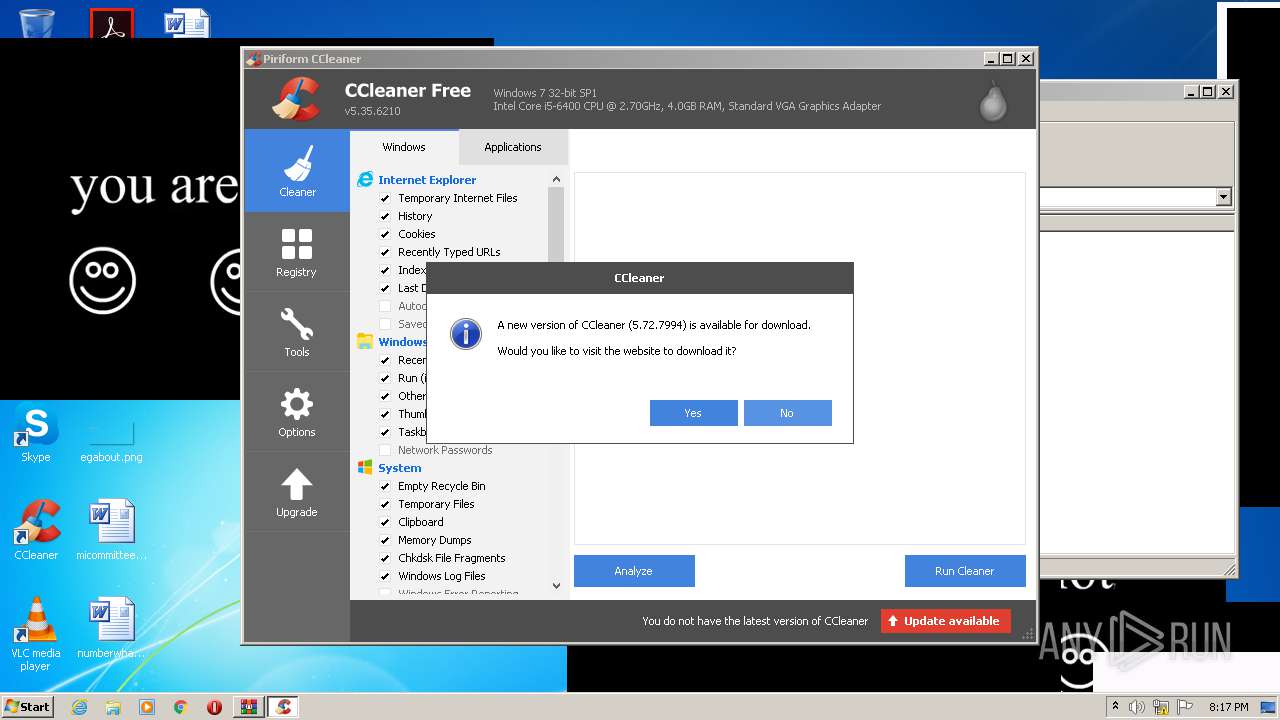This screenshot has width=1280, height=720.
Task: Open Skype desktop shortcut
Action: [x=36, y=435]
